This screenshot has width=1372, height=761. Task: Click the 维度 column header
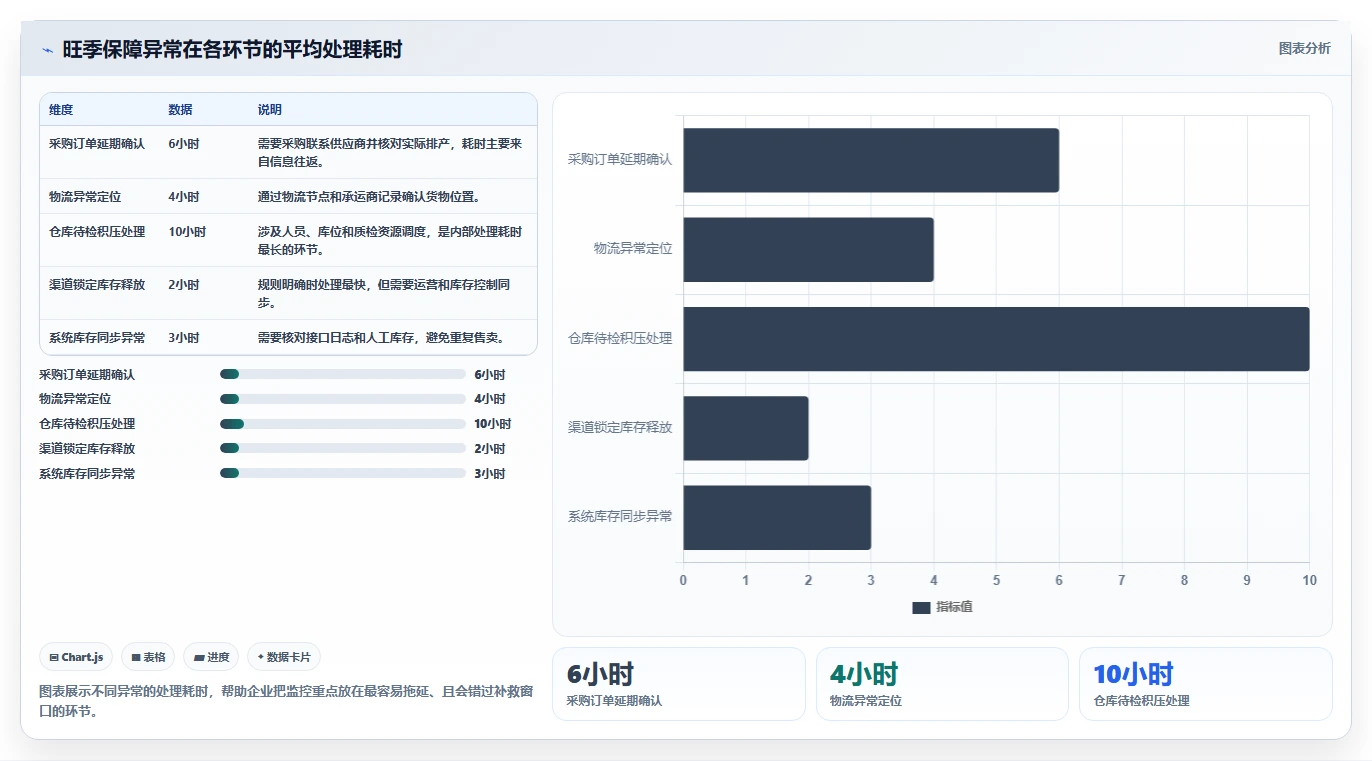point(61,110)
